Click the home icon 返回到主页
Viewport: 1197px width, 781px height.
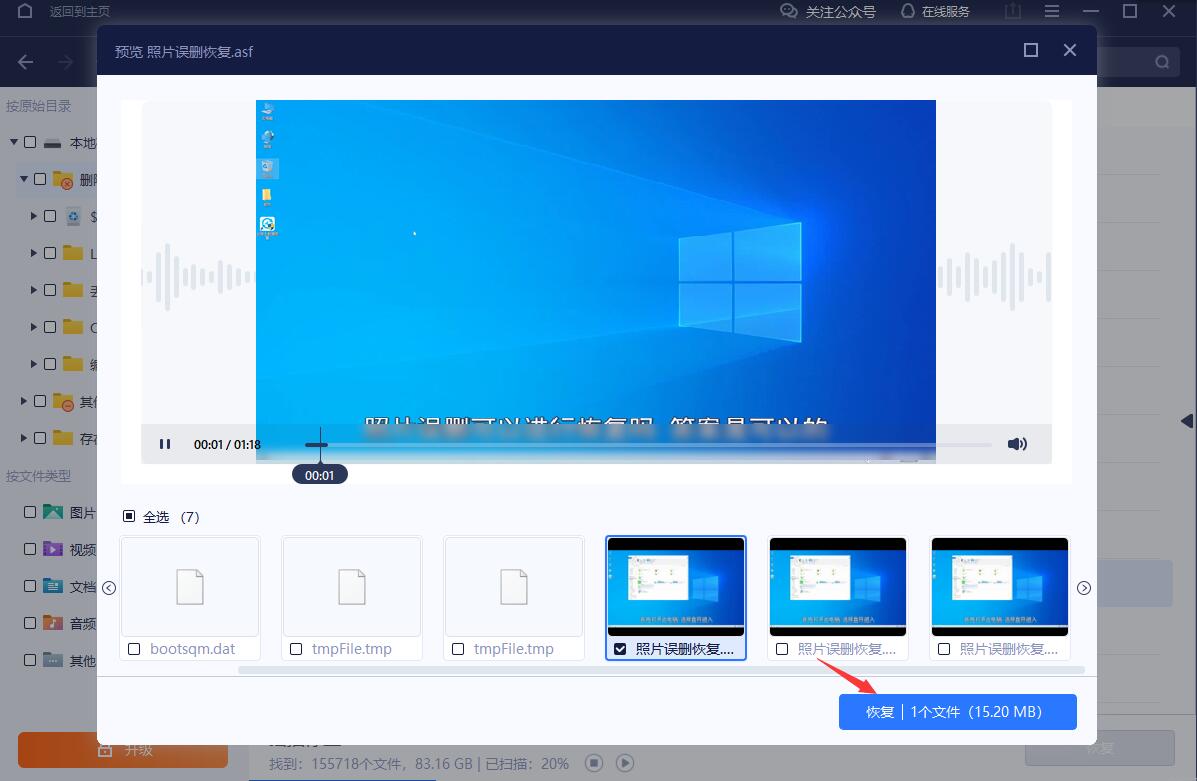point(24,11)
